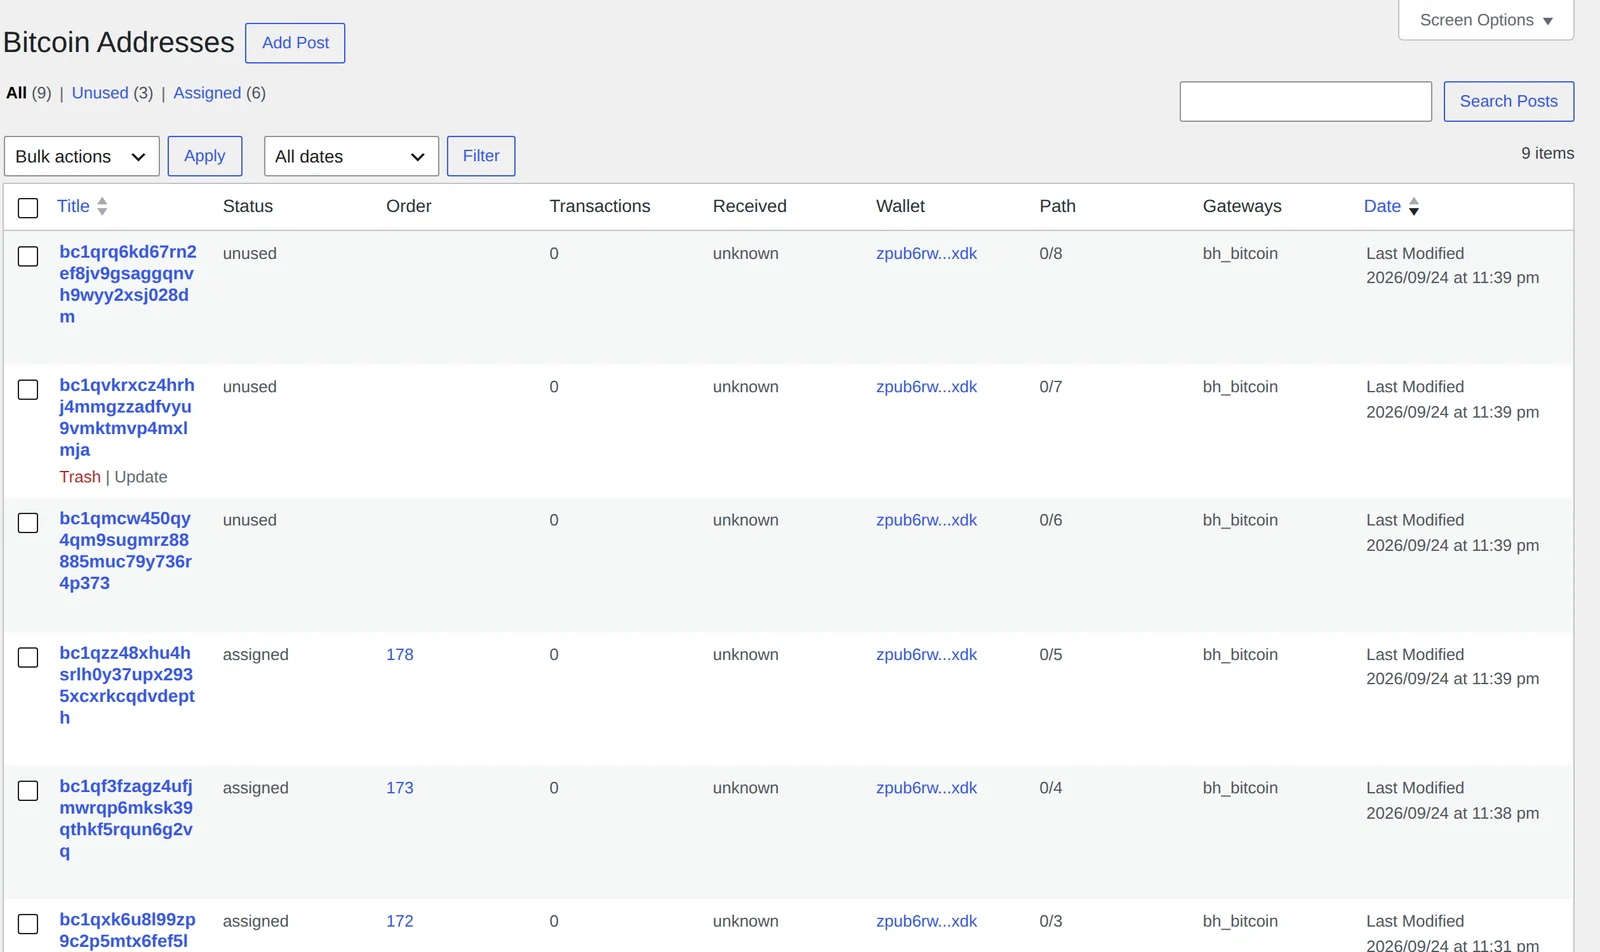Open wallet zpub6rw...xdk in path 0/5 row
The width and height of the screenshot is (1600, 952).
pos(926,654)
